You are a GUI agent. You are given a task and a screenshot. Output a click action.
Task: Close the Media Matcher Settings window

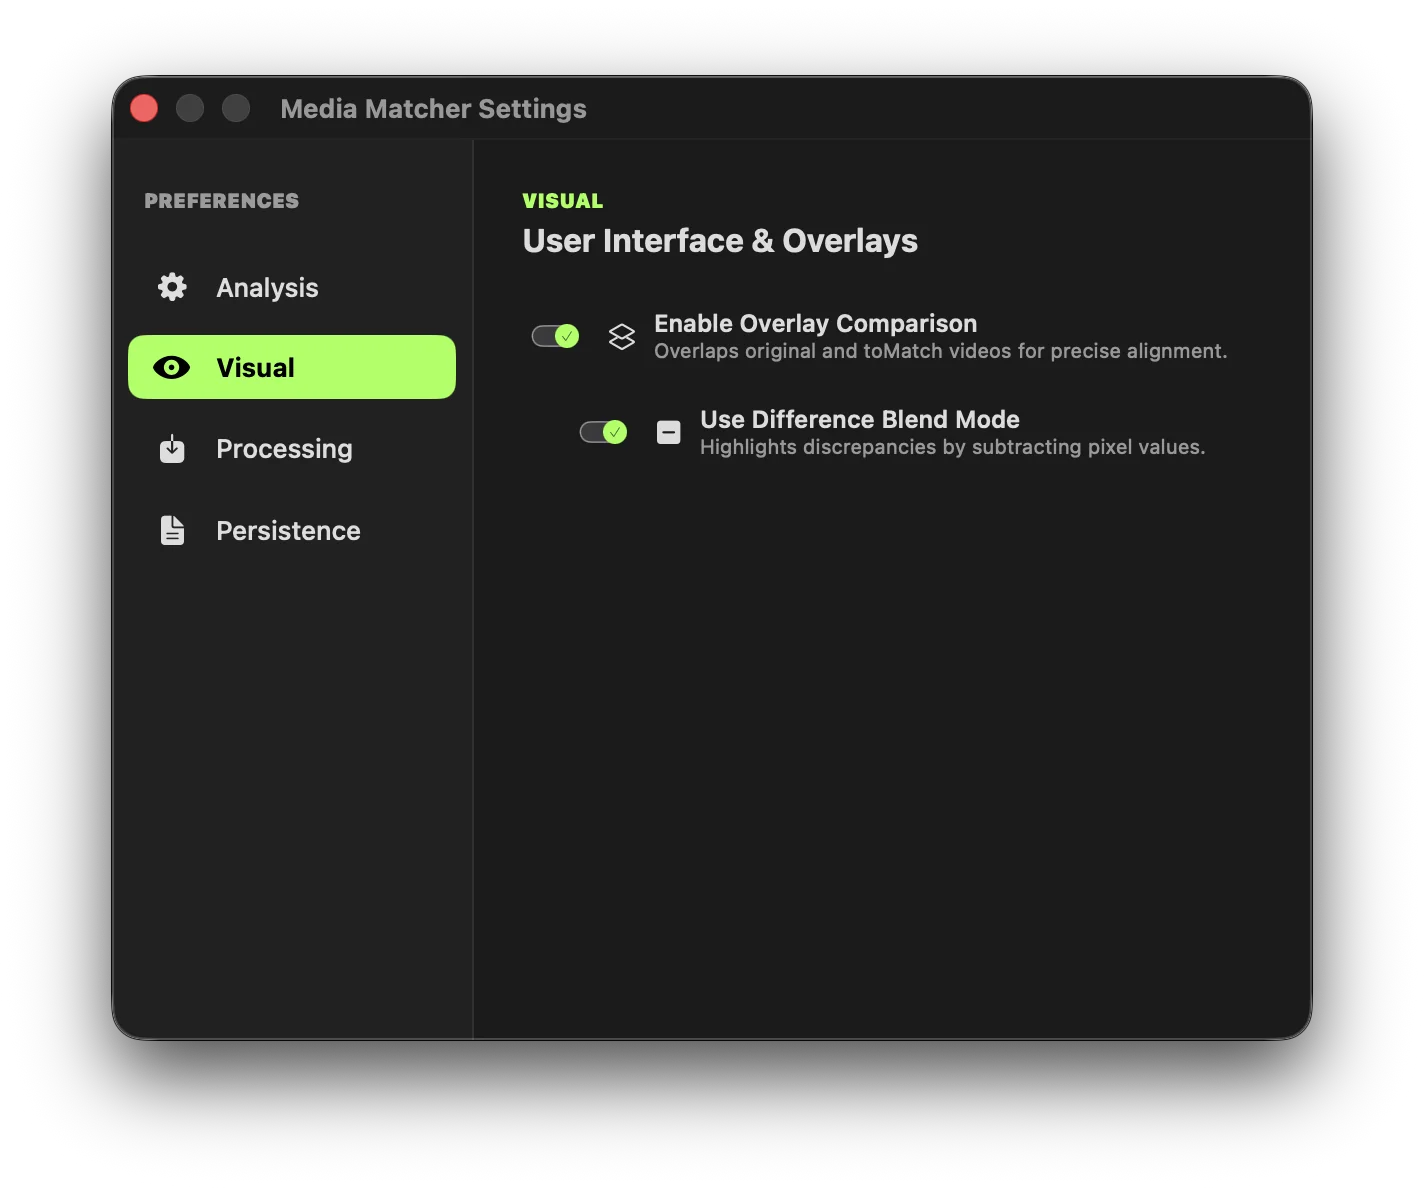(144, 108)
